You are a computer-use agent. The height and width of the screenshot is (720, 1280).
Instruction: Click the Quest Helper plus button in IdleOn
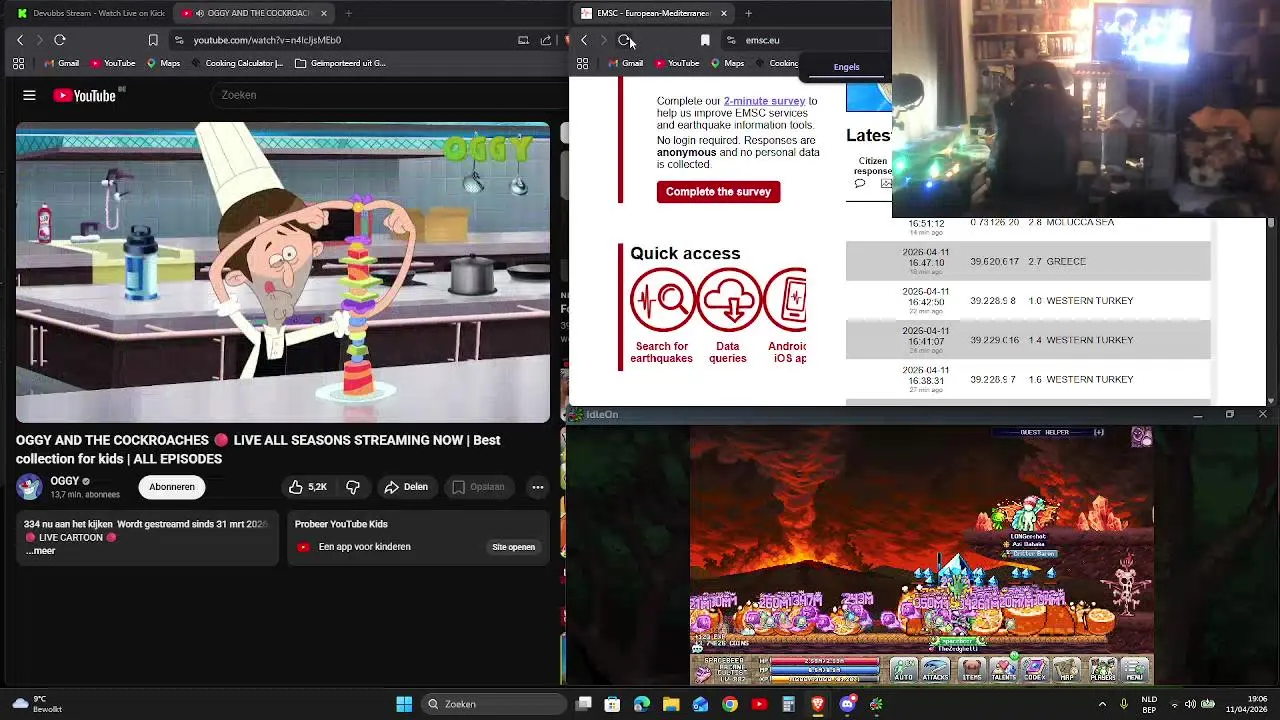pos(1098,432)
